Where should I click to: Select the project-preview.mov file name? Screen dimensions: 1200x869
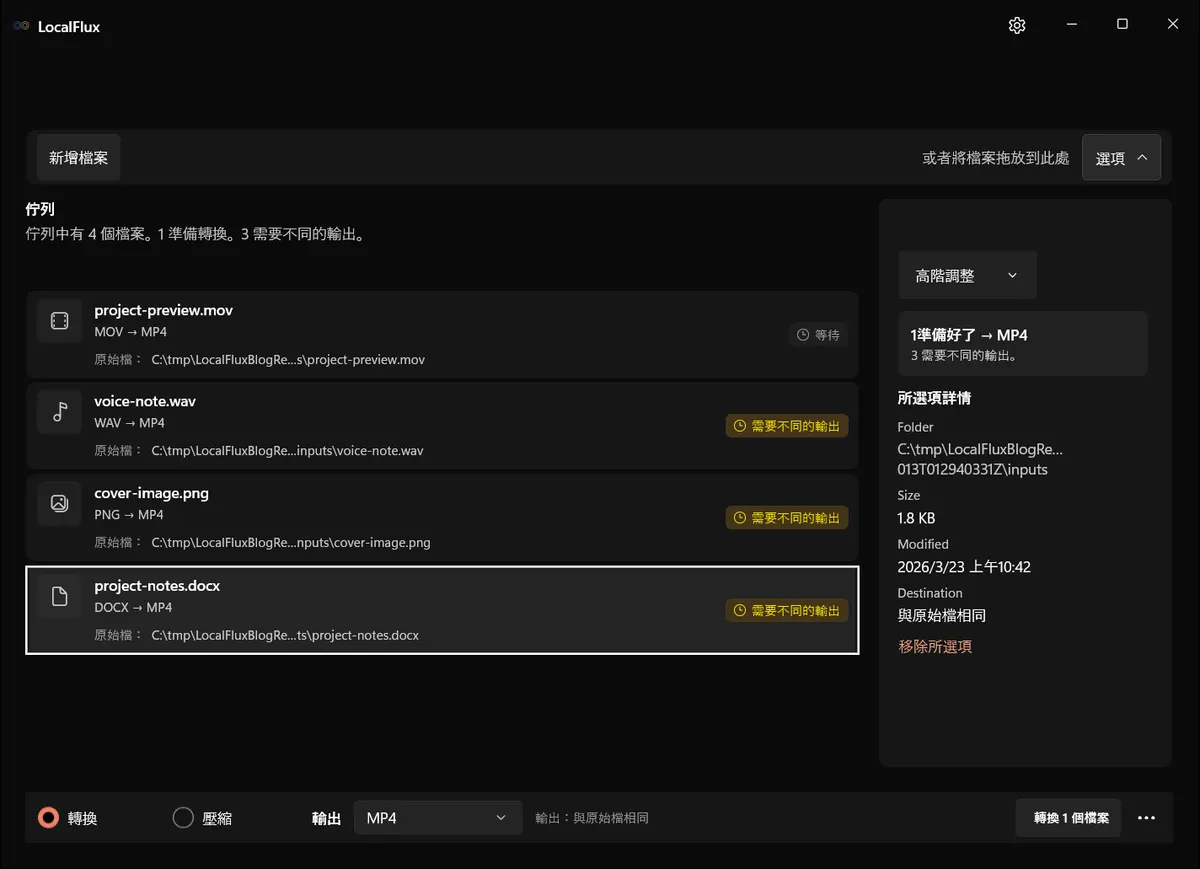point(164,310)
